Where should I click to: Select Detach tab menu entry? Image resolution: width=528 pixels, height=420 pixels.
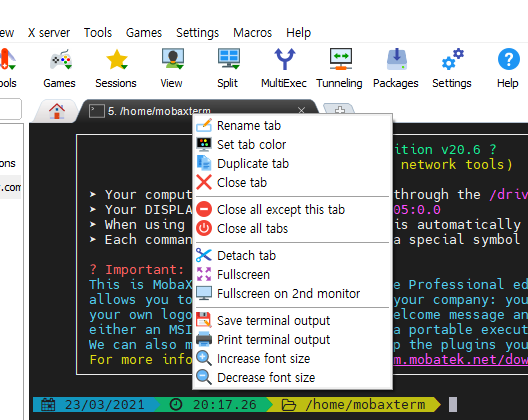click(292, 255)
